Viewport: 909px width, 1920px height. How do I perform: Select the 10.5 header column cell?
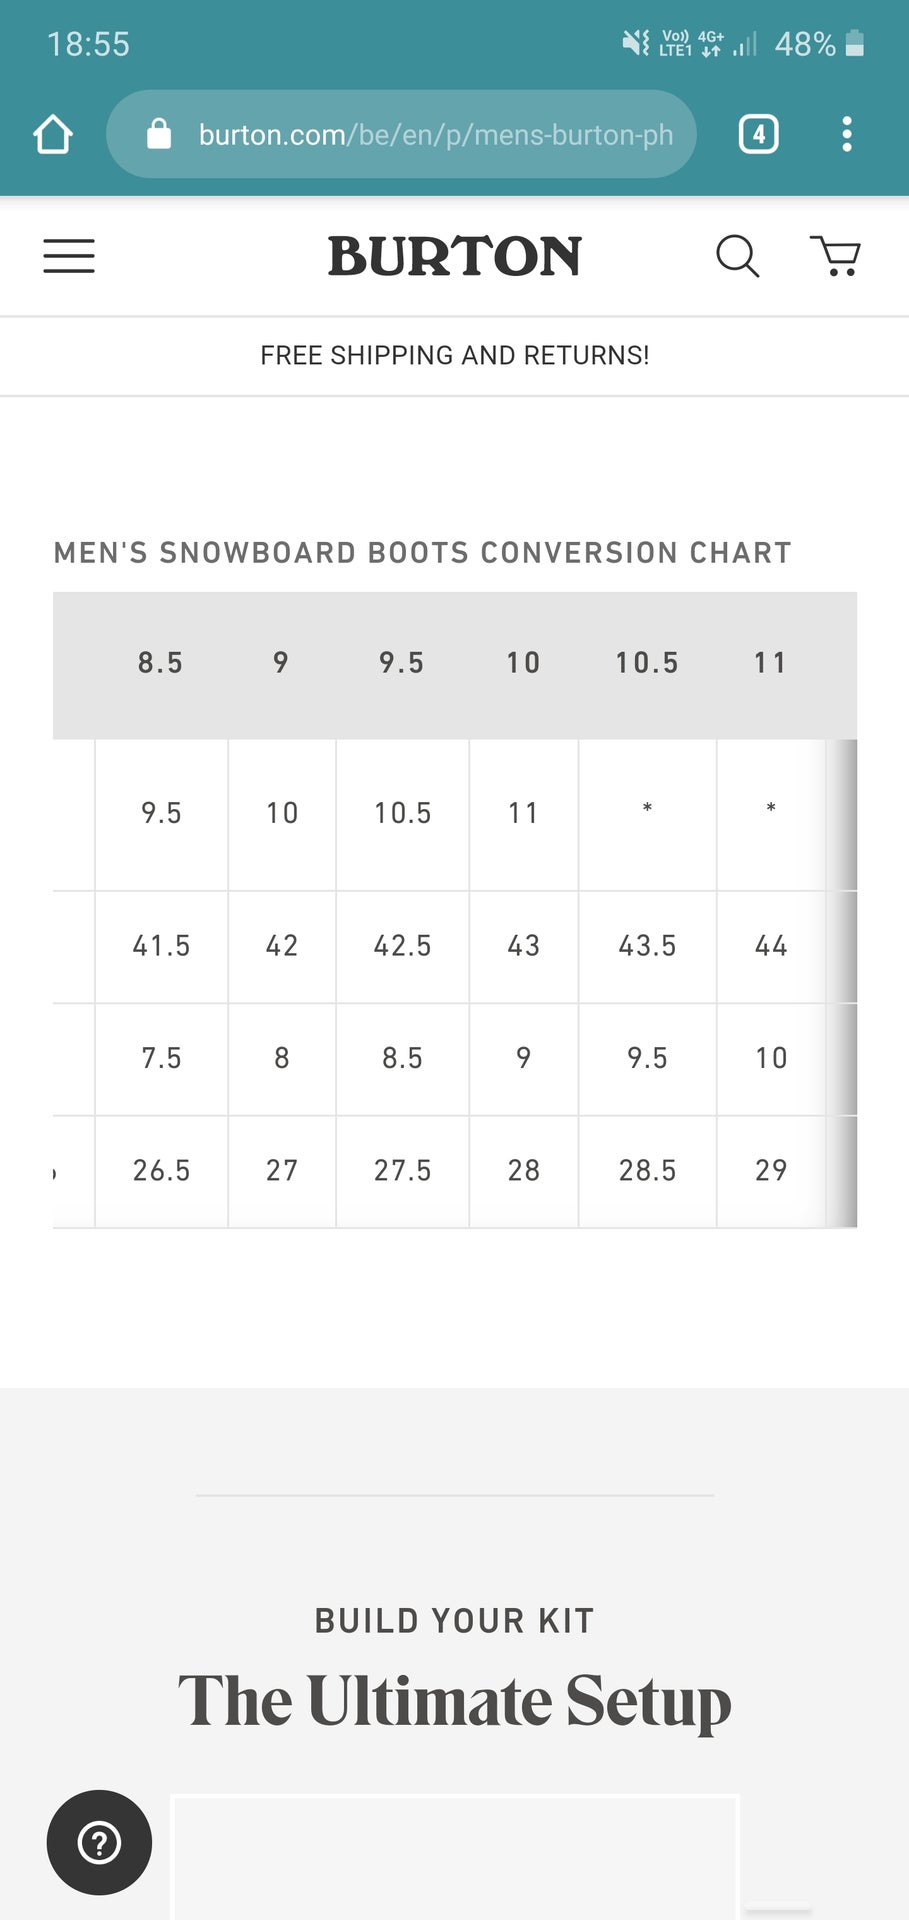(647, 663)
